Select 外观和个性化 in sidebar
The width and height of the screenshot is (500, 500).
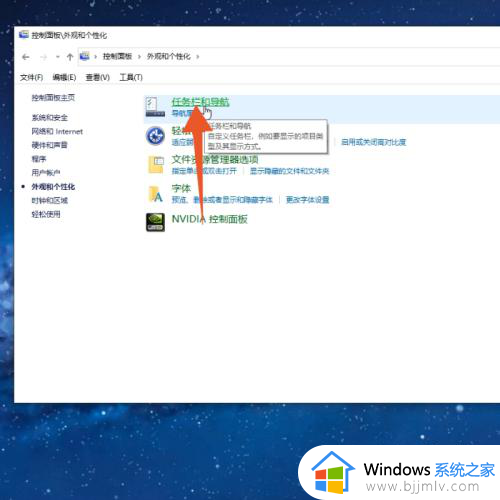(53, 187)
